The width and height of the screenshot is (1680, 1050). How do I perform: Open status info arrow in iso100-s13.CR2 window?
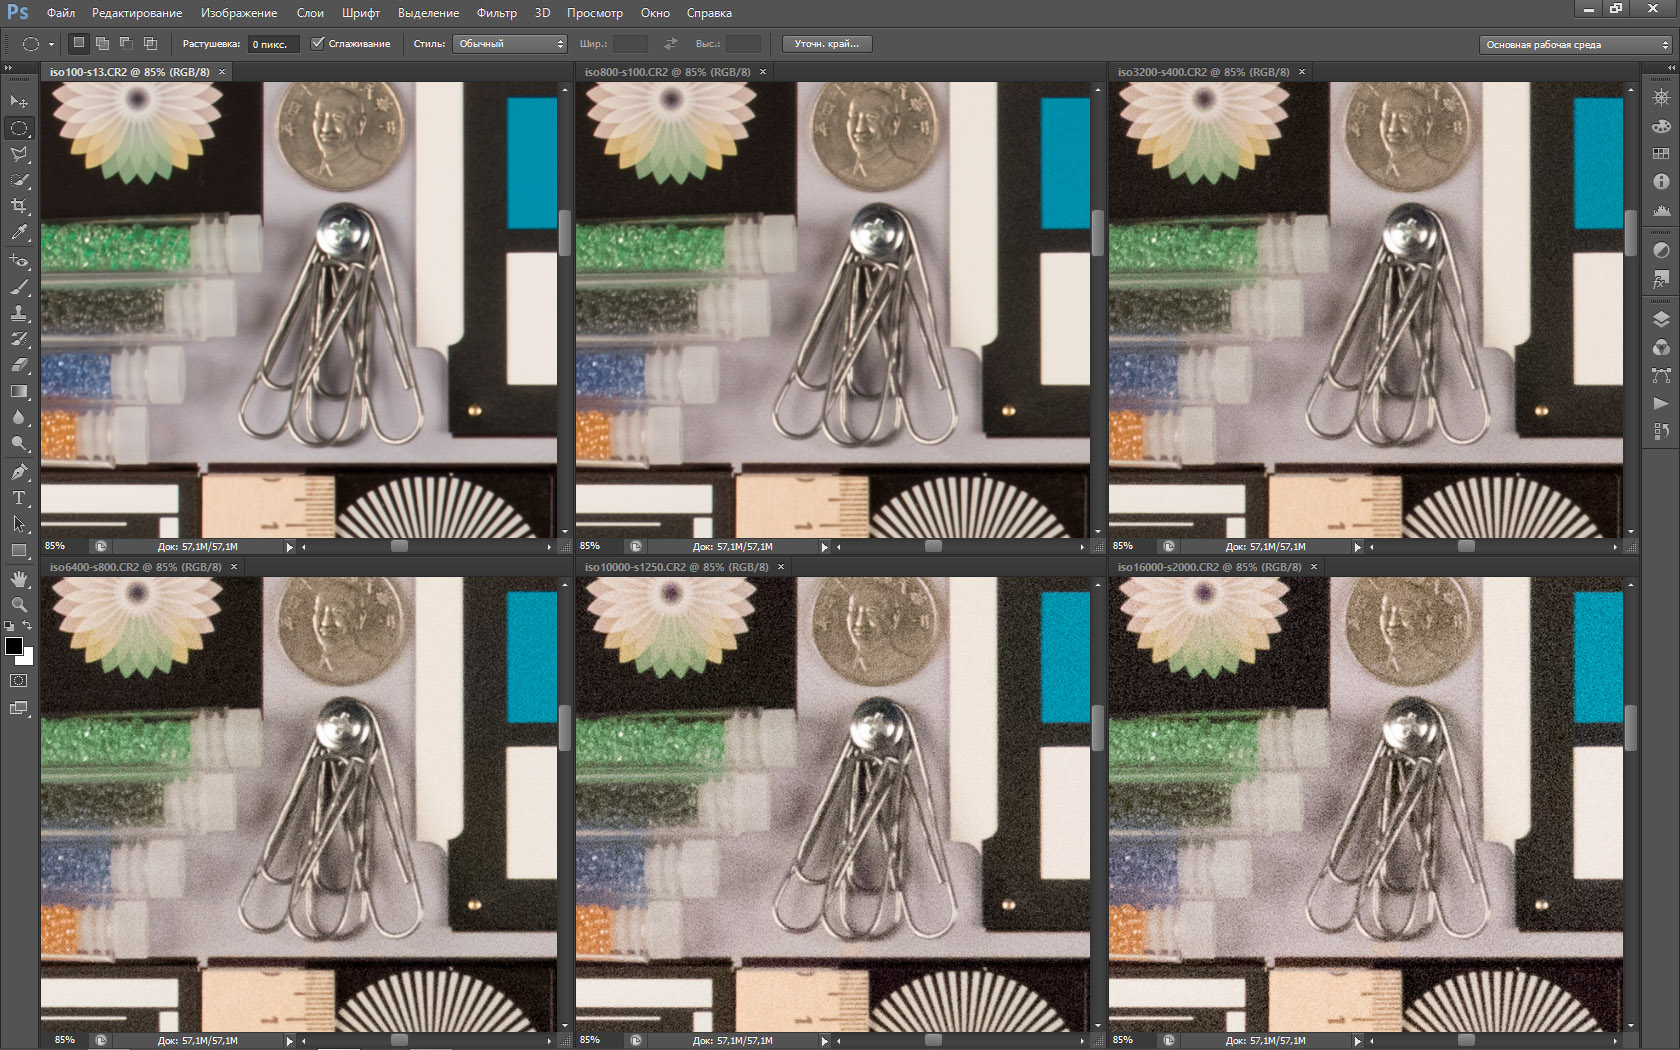[290, 547]
